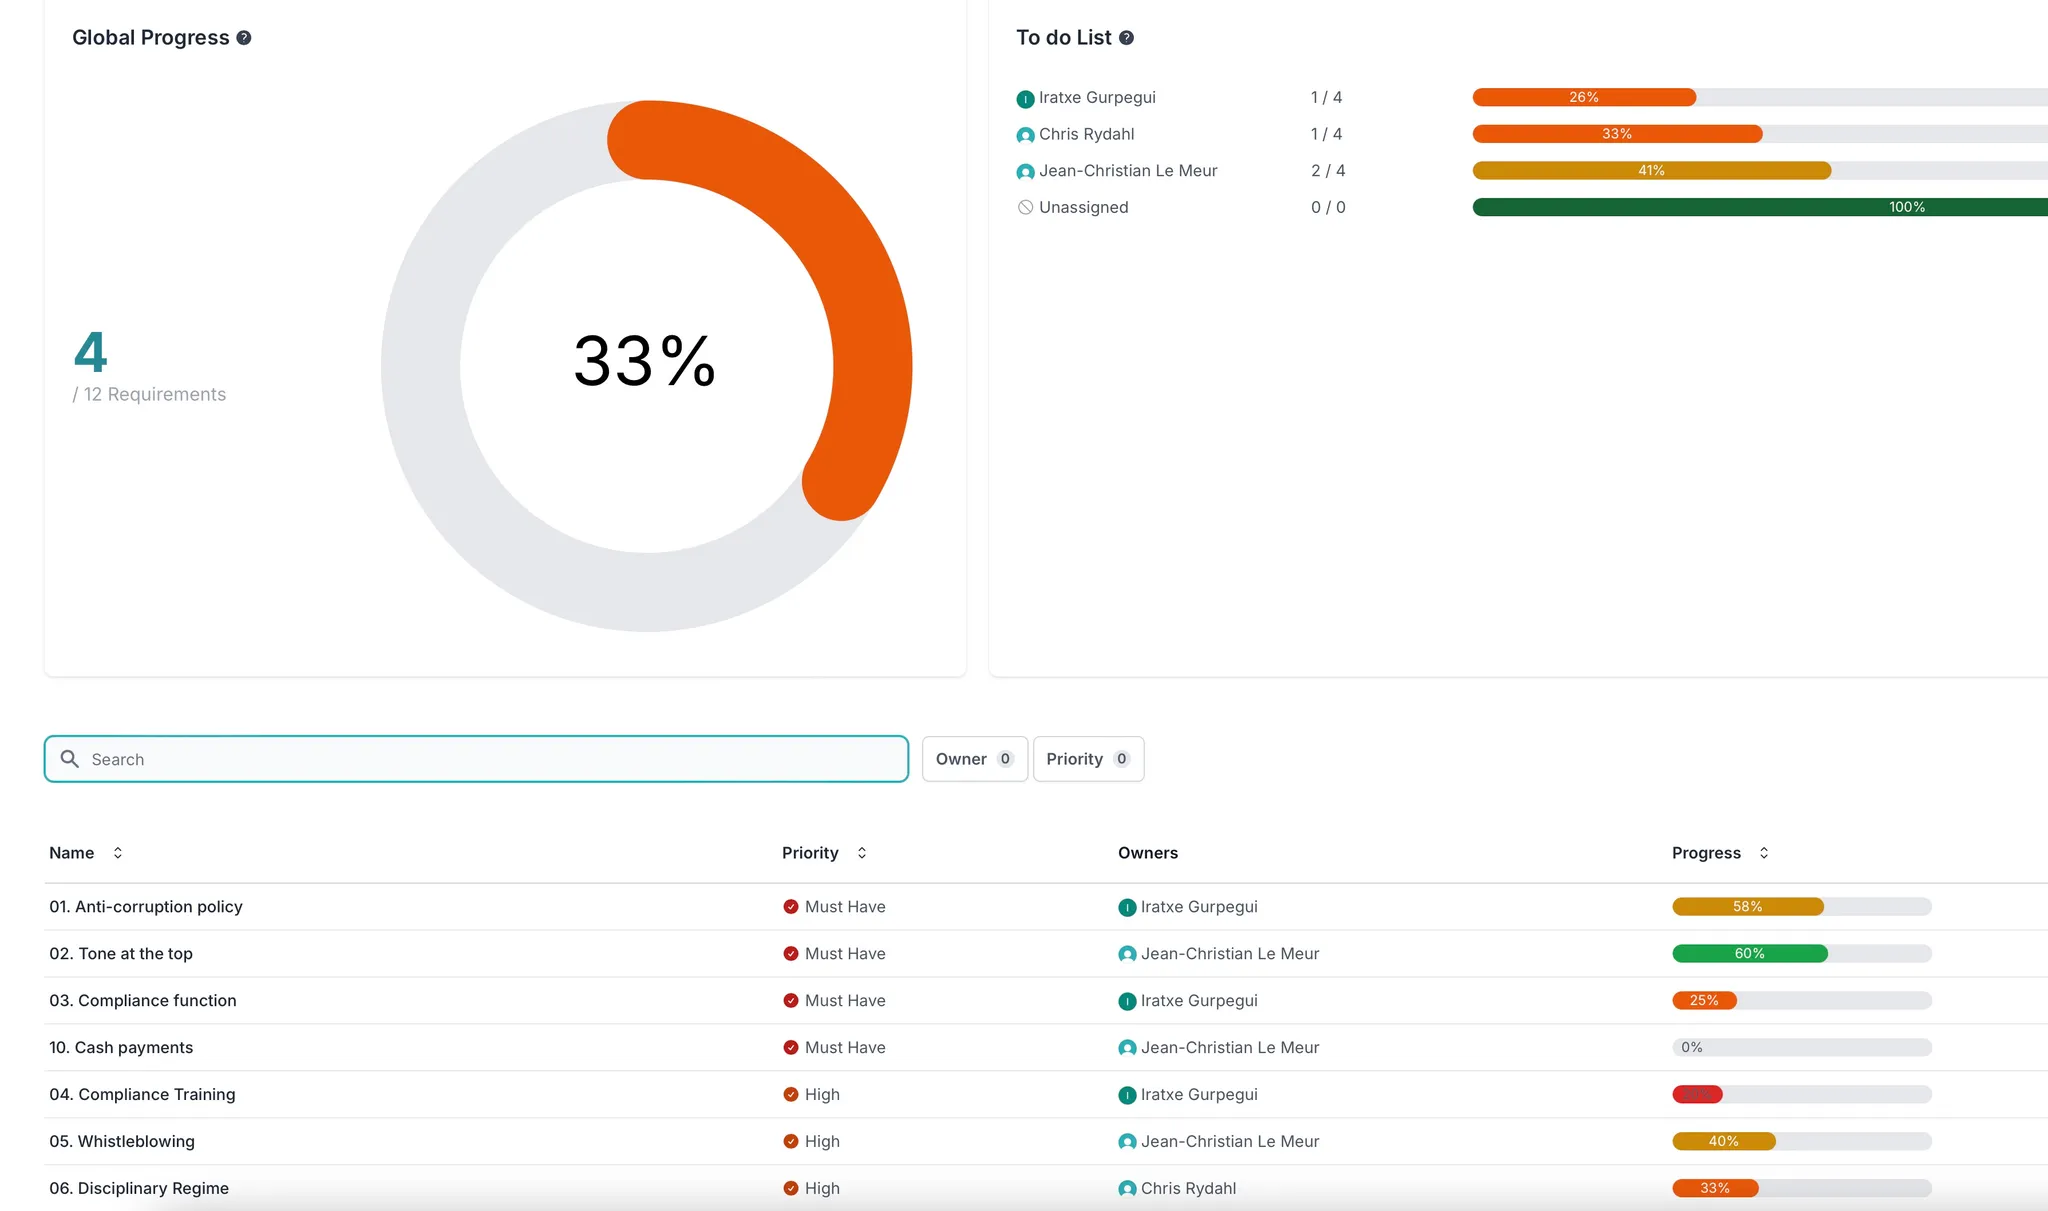Open the Owner filter
This screenshot has width=2048, height=1211.
tap(974, 759)
